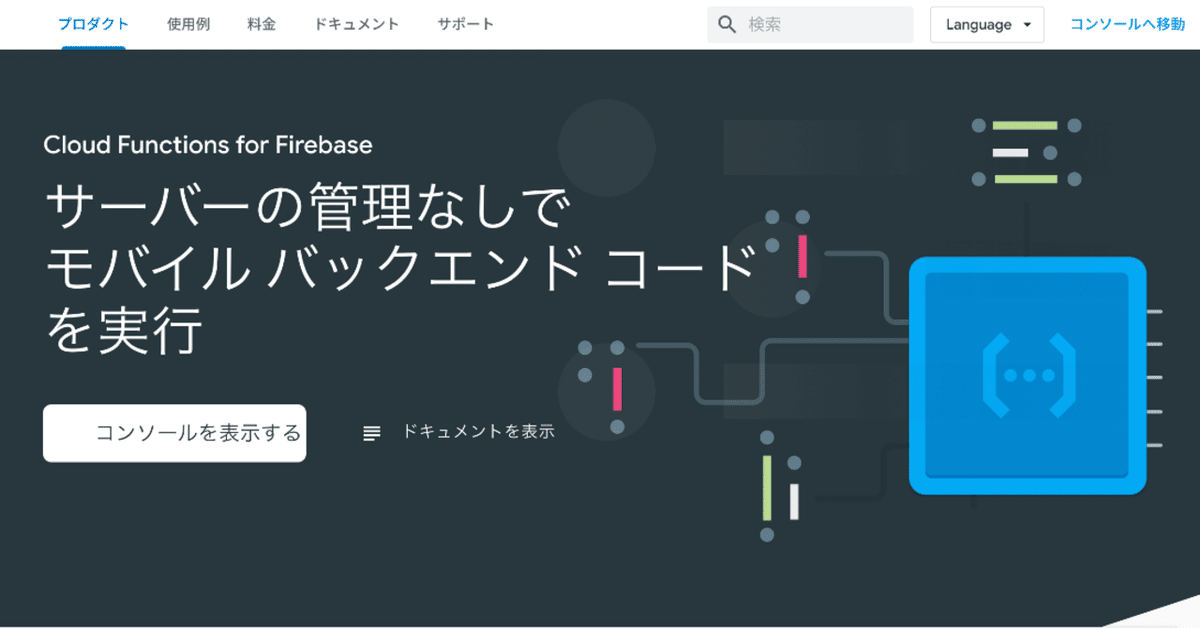
Task: Open the ドキュメント nav tab
Action: pos(356,24)
